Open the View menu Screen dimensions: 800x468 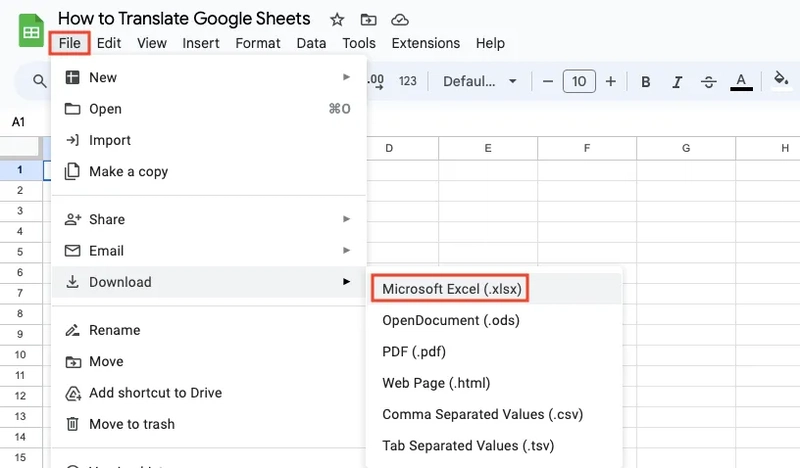(x=152, y=43)
